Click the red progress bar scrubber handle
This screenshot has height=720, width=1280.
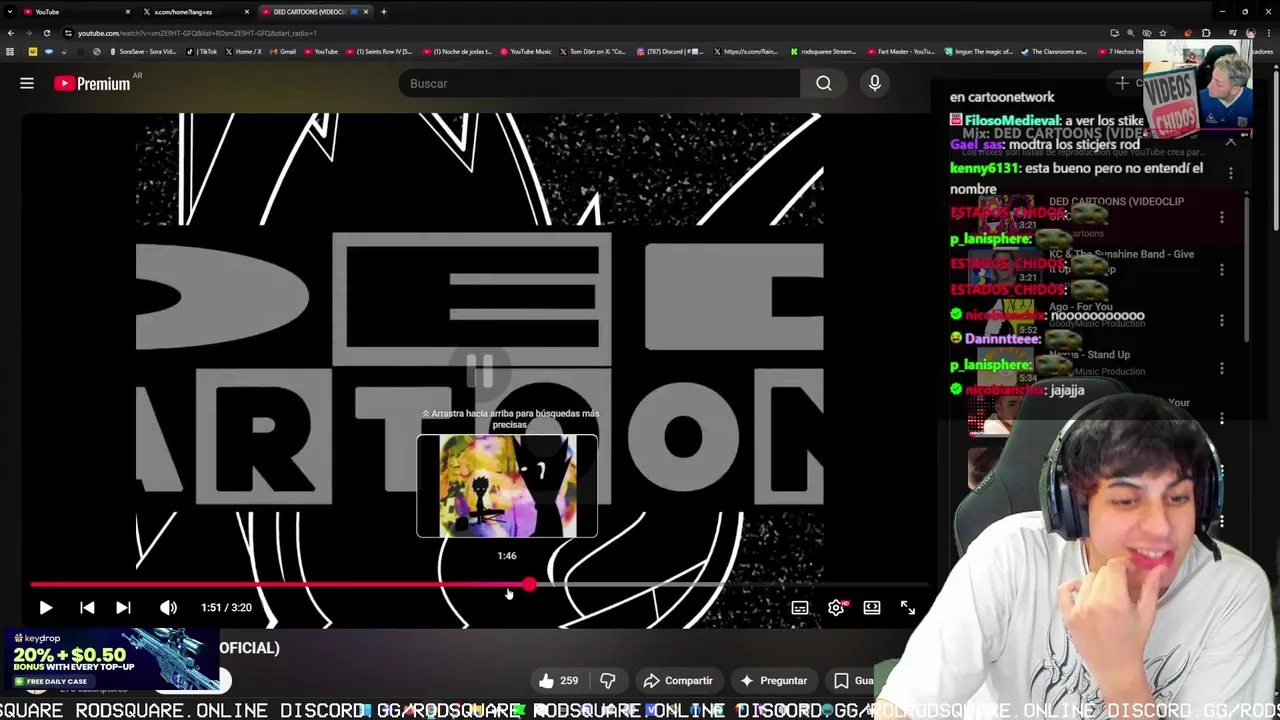[x=529, y=584]
